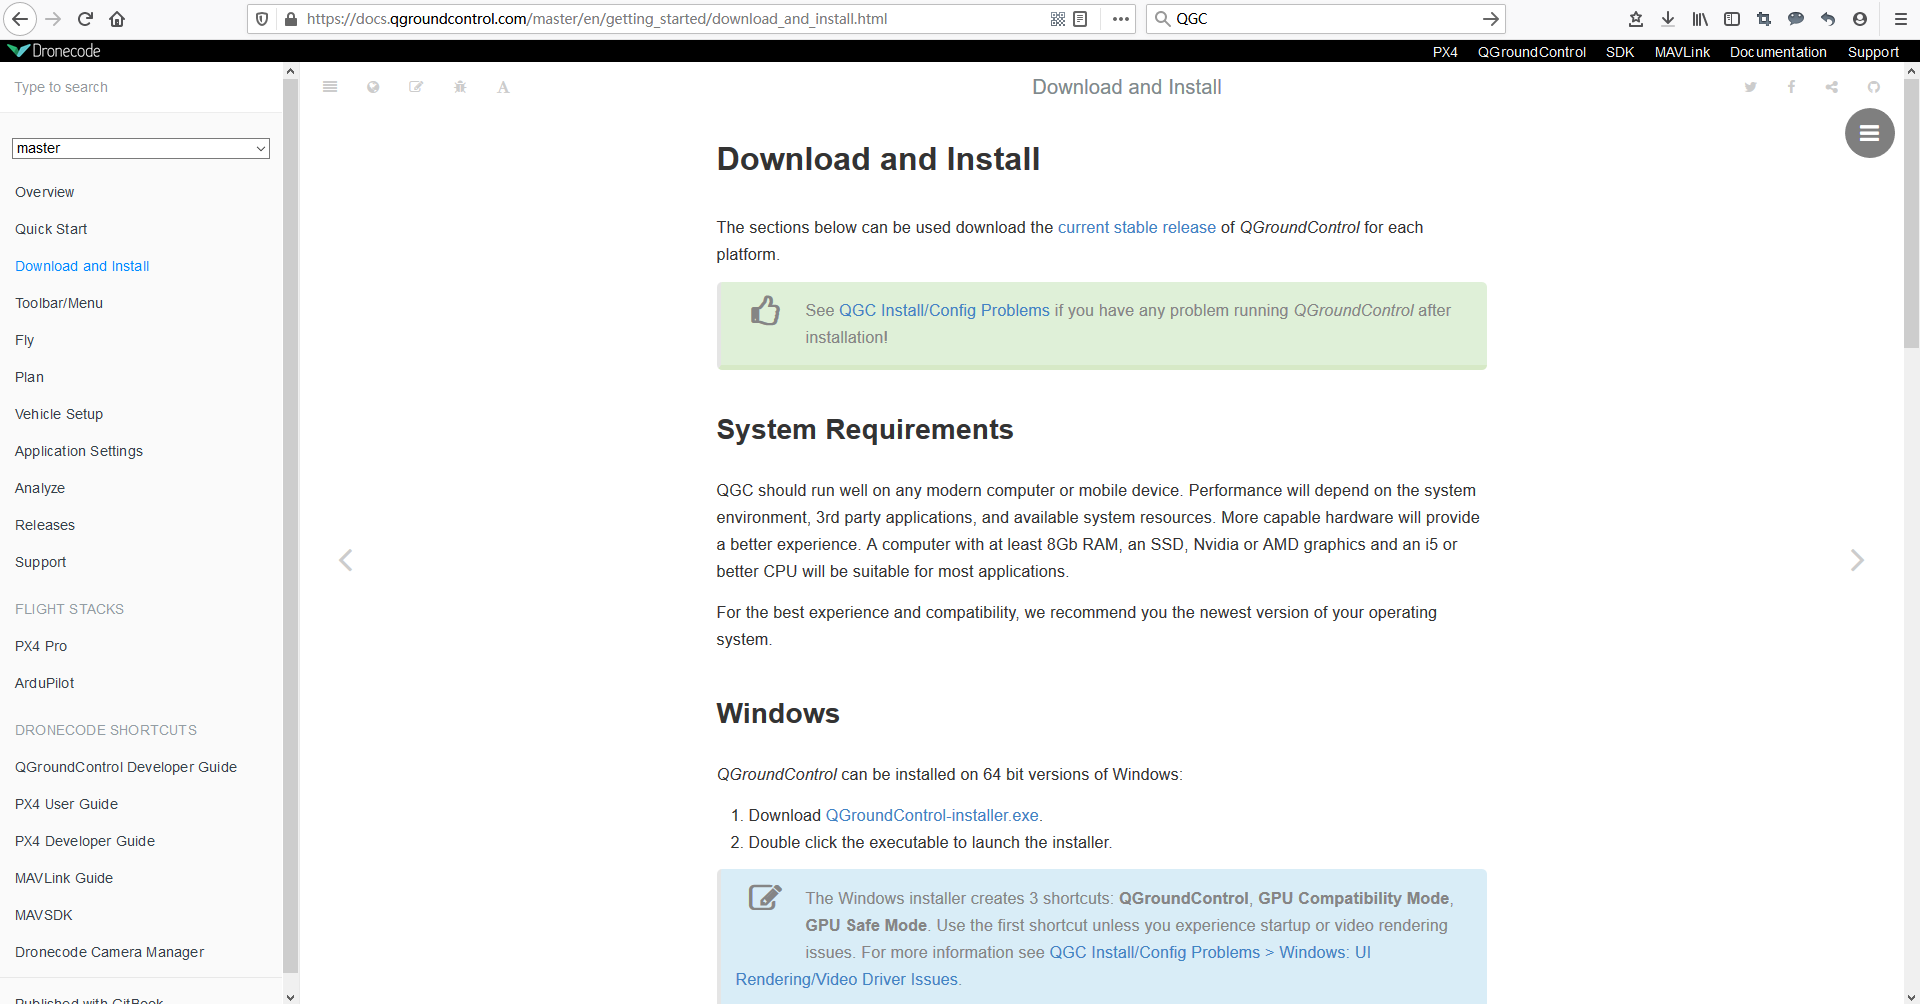Image resolution: width=1920 pixels, height=1004 pixels.
Task: Click the screenshot crop icon in toolbar
Action: (1764, 19)
